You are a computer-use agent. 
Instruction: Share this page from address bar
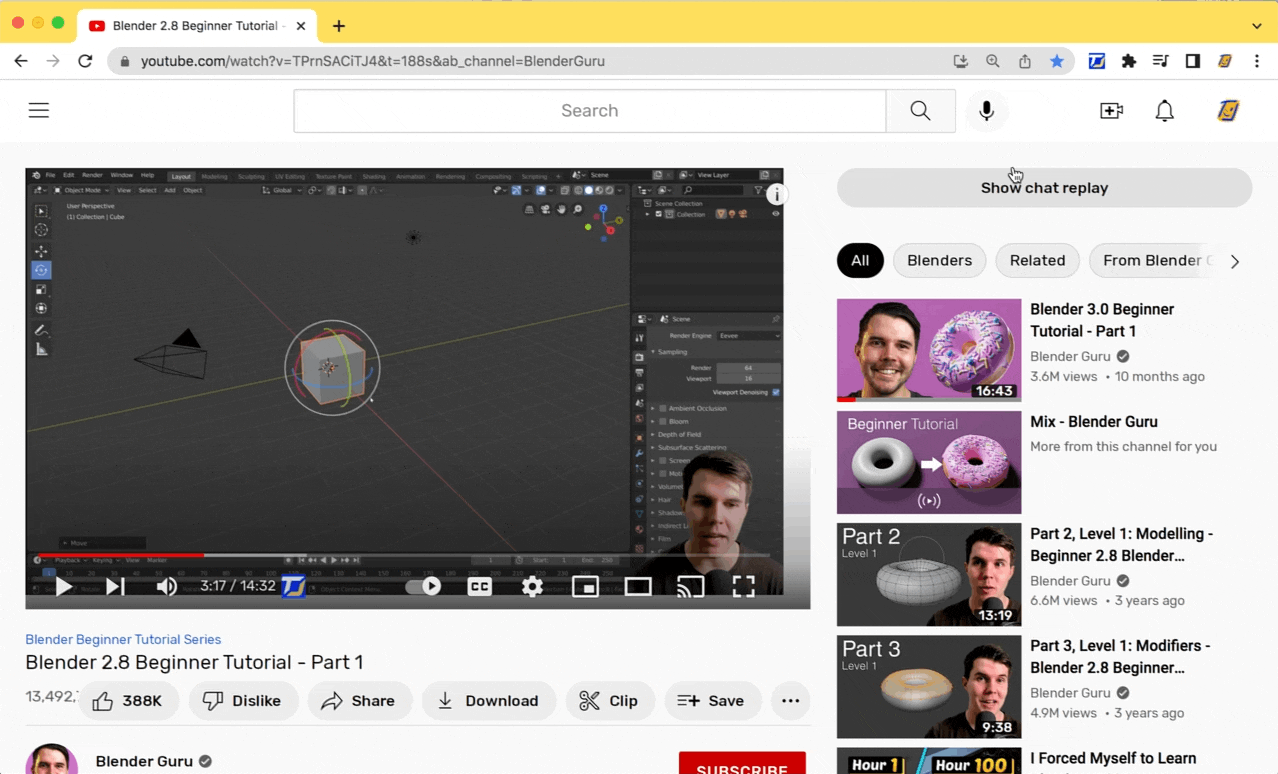[1025, 61]
